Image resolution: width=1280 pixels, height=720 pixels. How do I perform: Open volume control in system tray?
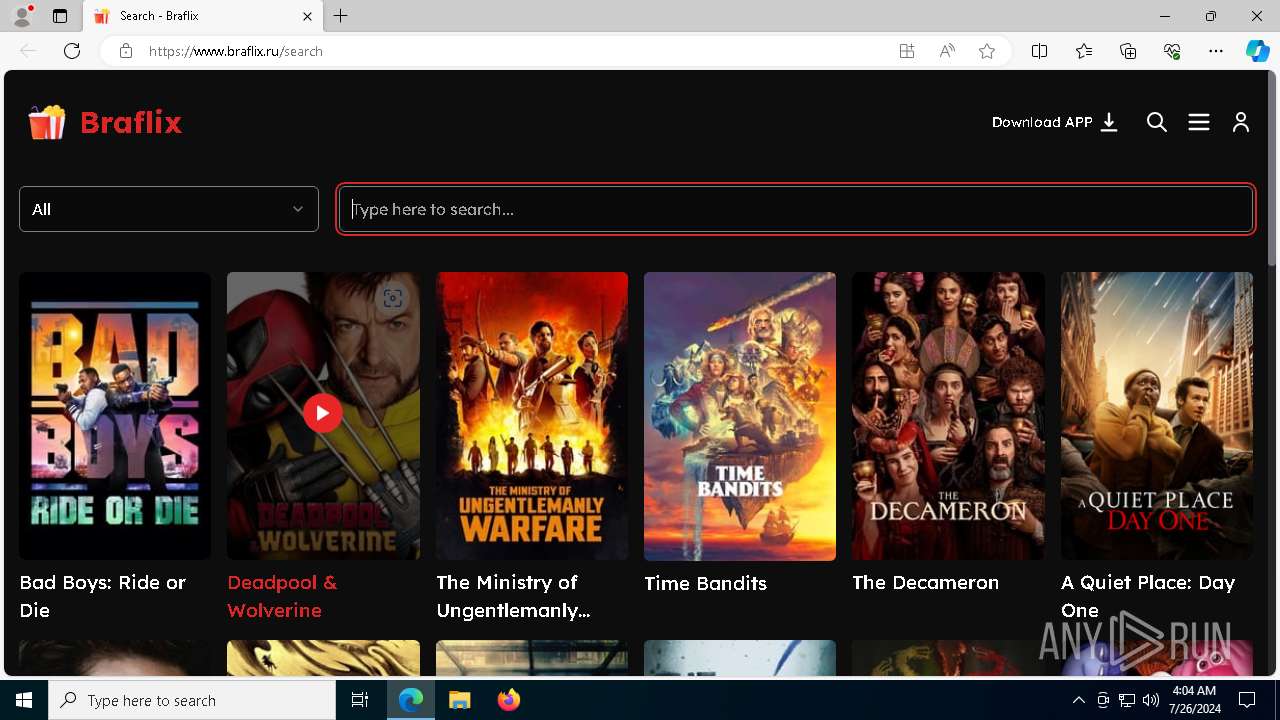(x=1151, y=700)
